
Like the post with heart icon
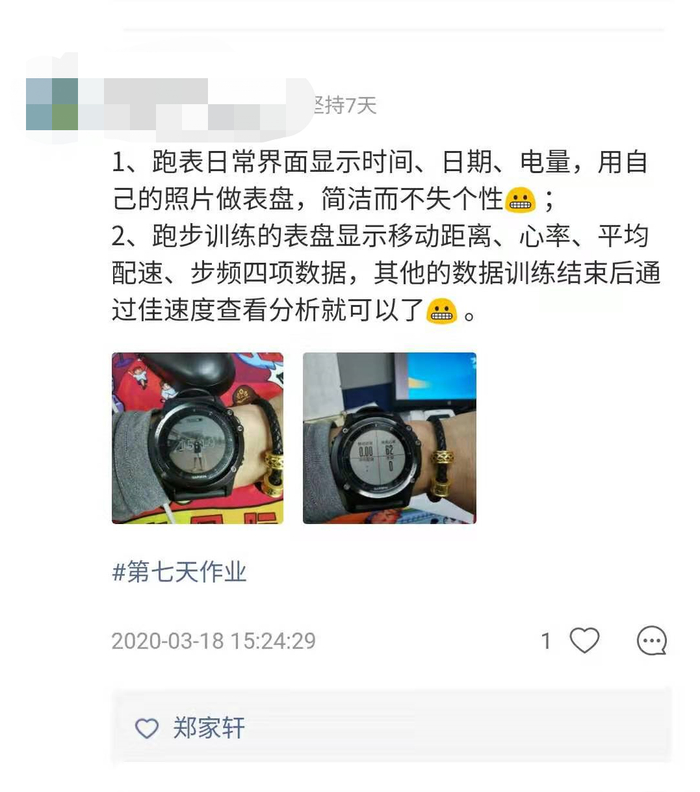click(x=584, y=640)
